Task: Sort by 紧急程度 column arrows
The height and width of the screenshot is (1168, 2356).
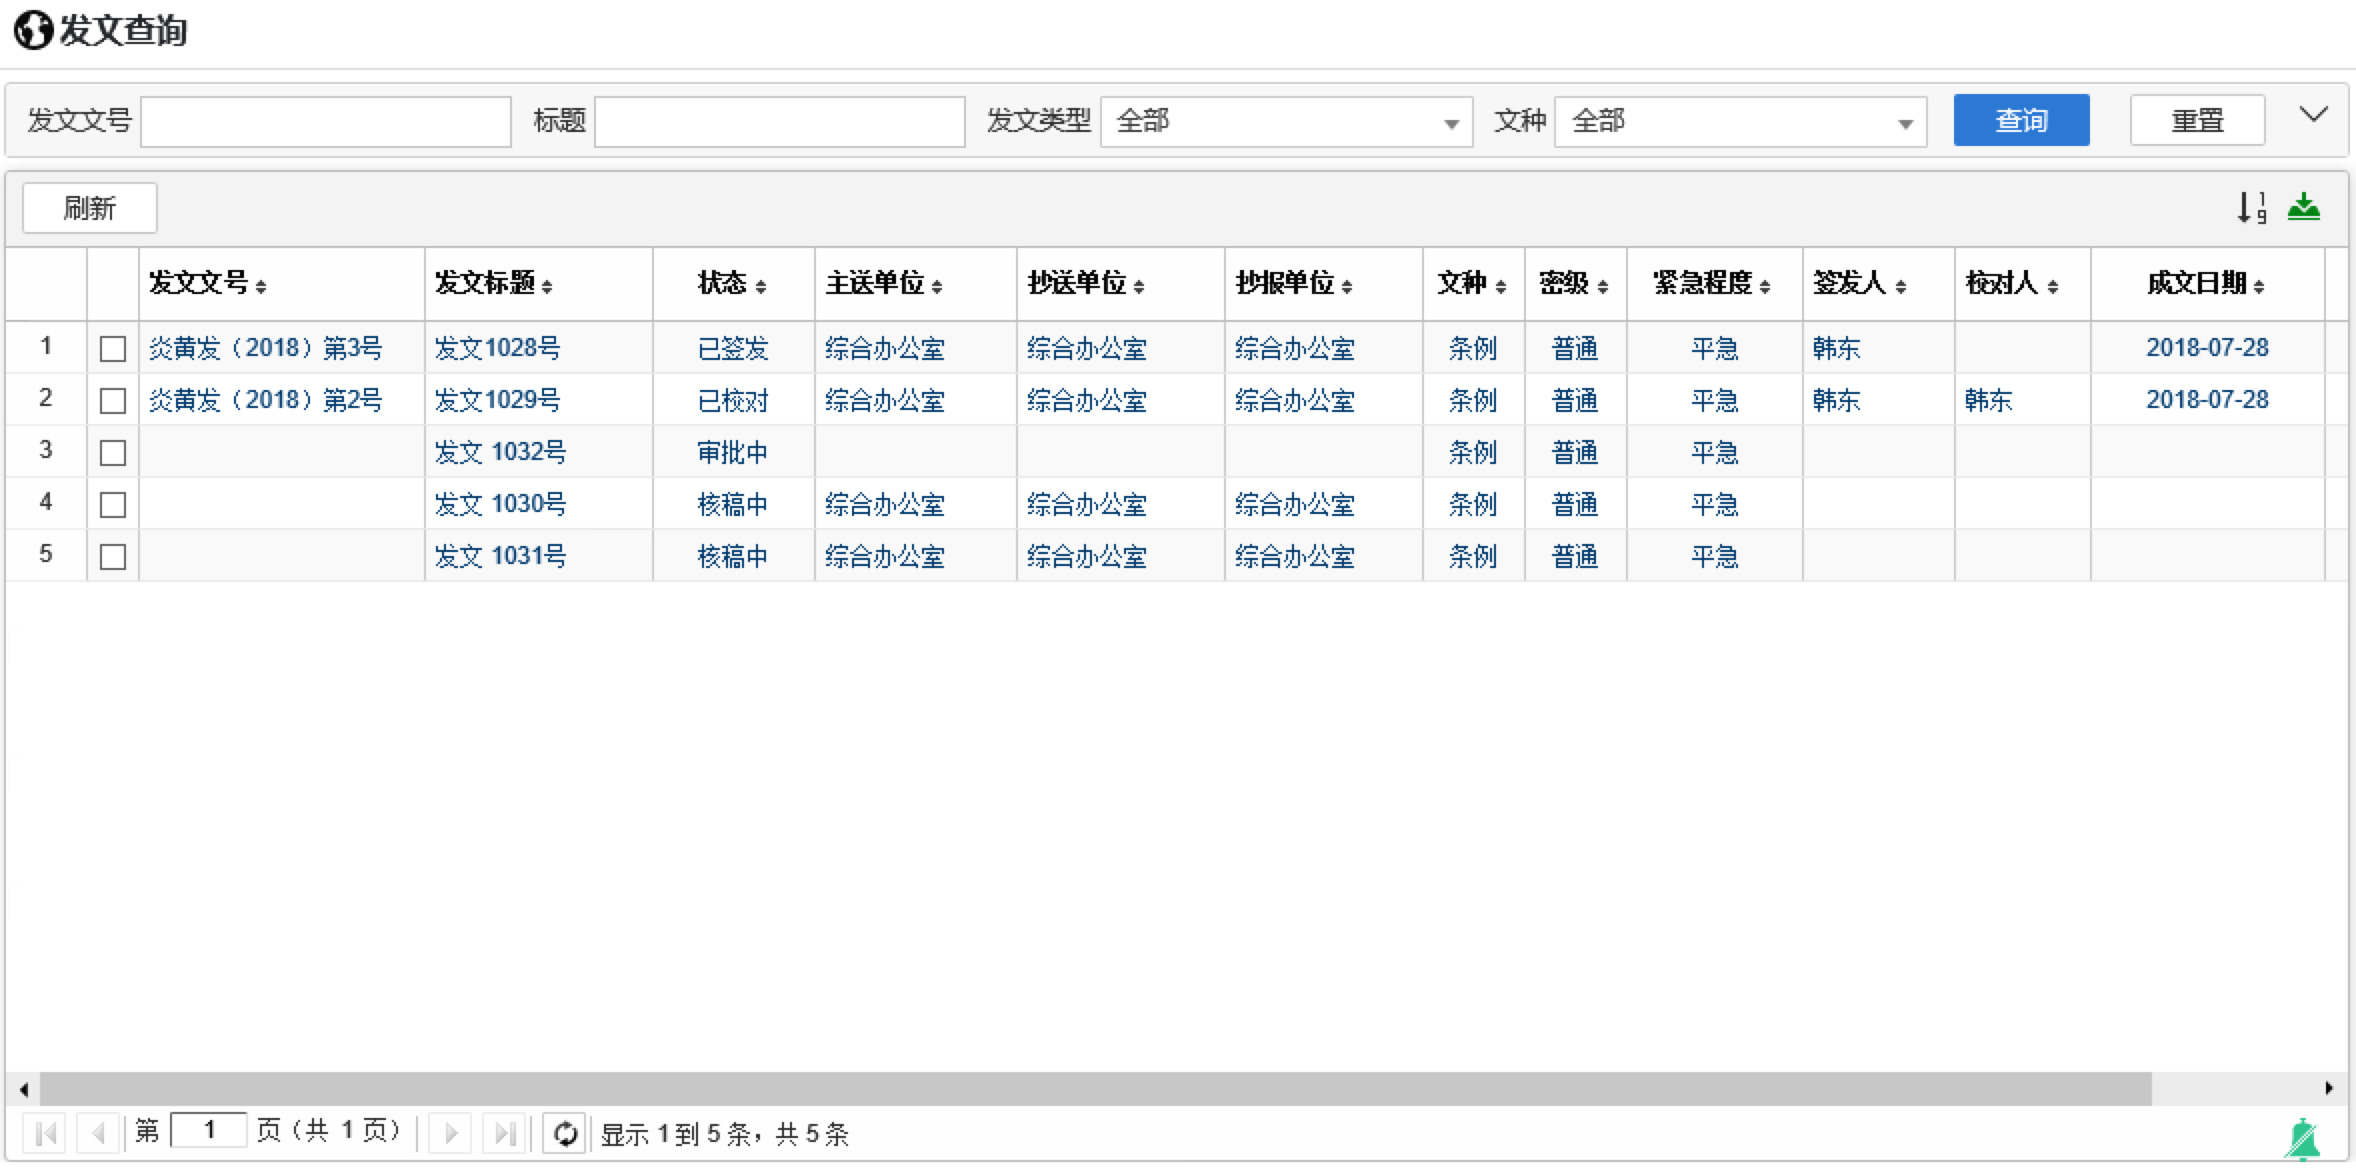Action: click(1765, 286)
